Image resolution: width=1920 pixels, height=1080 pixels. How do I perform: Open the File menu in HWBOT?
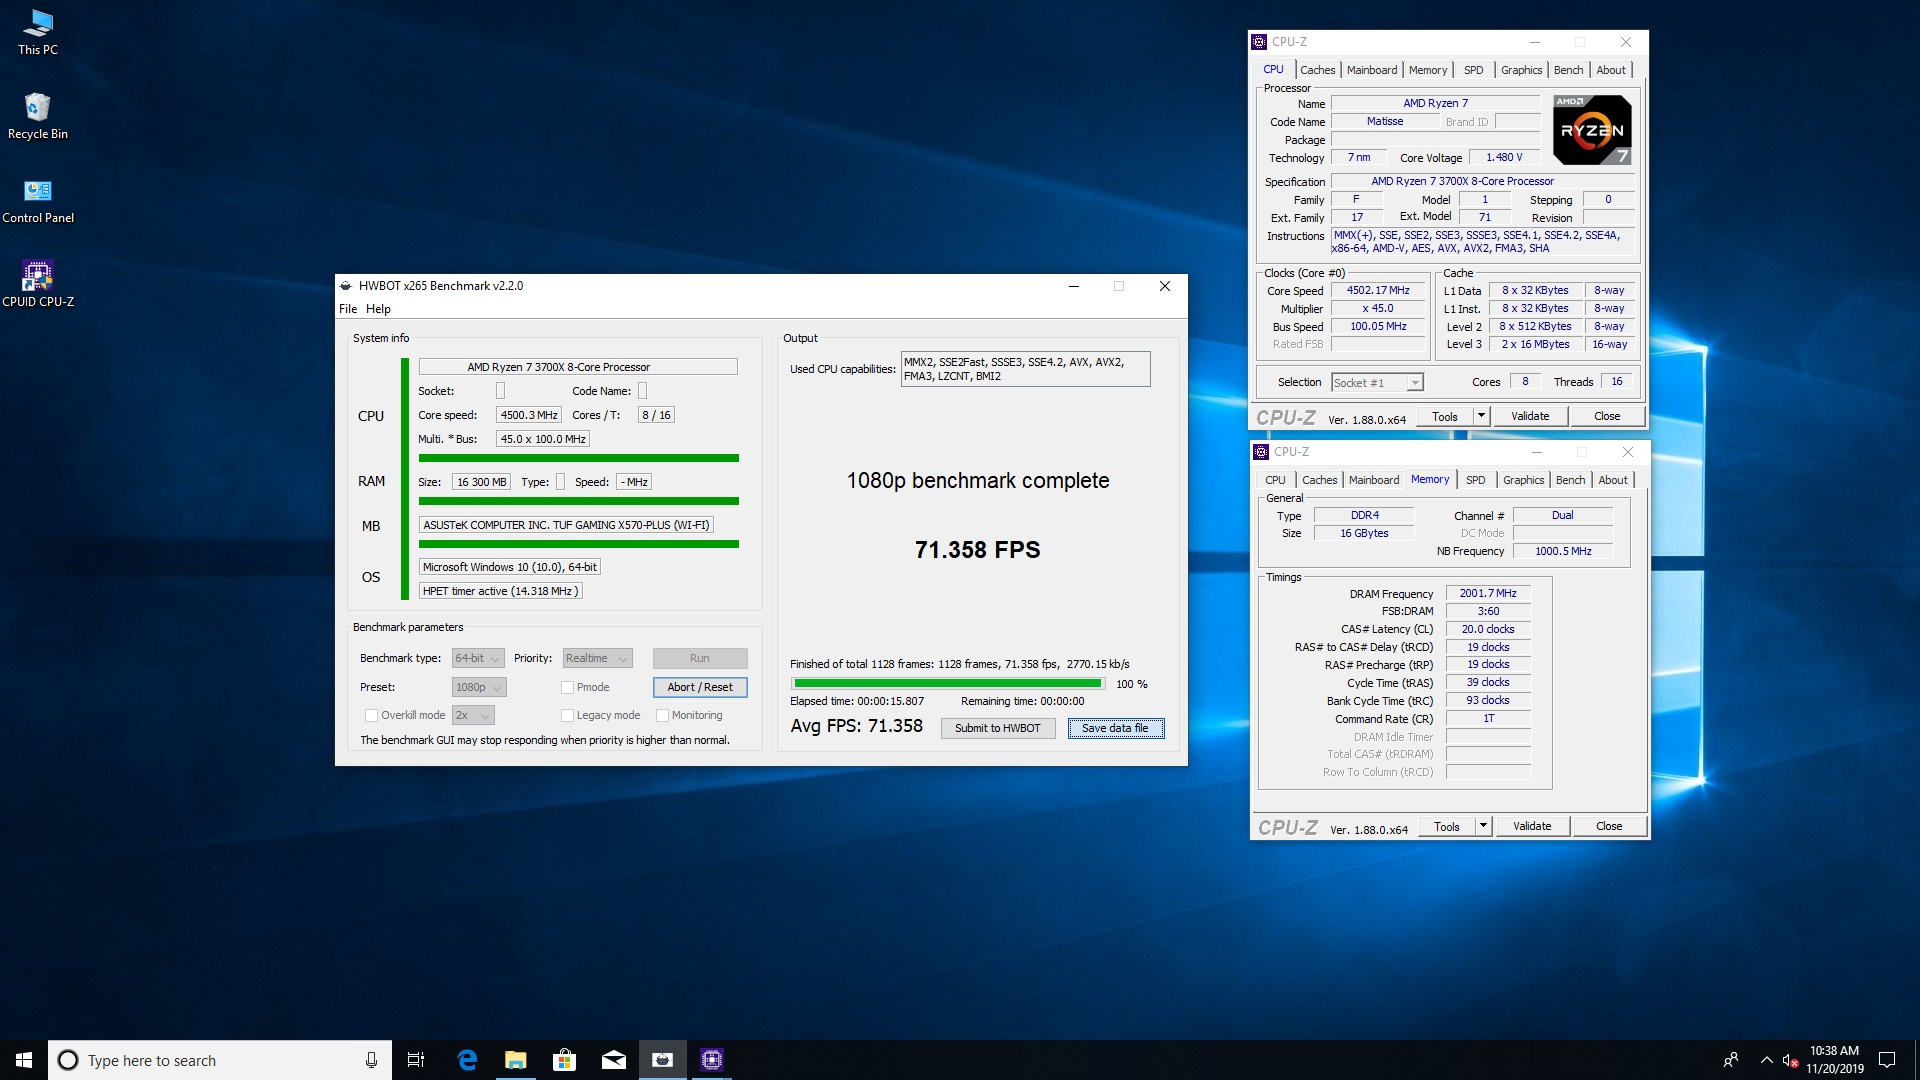pos(348,309)
